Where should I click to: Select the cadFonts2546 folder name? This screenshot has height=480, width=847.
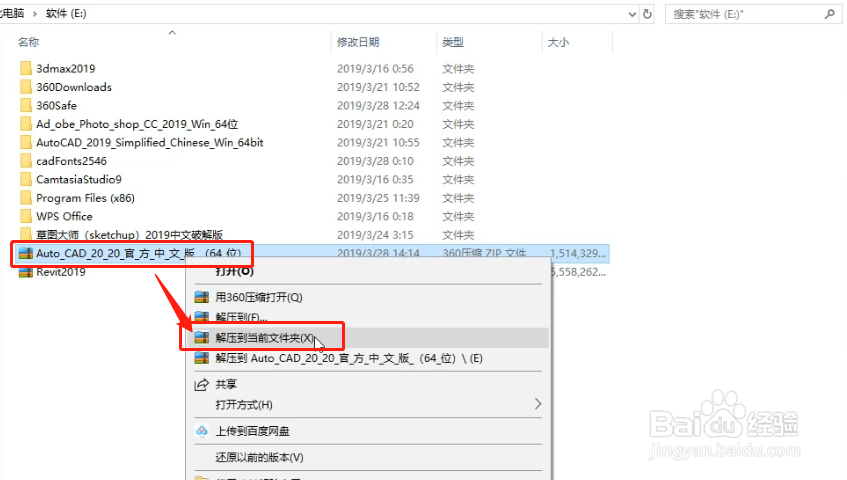click(71, 161)
